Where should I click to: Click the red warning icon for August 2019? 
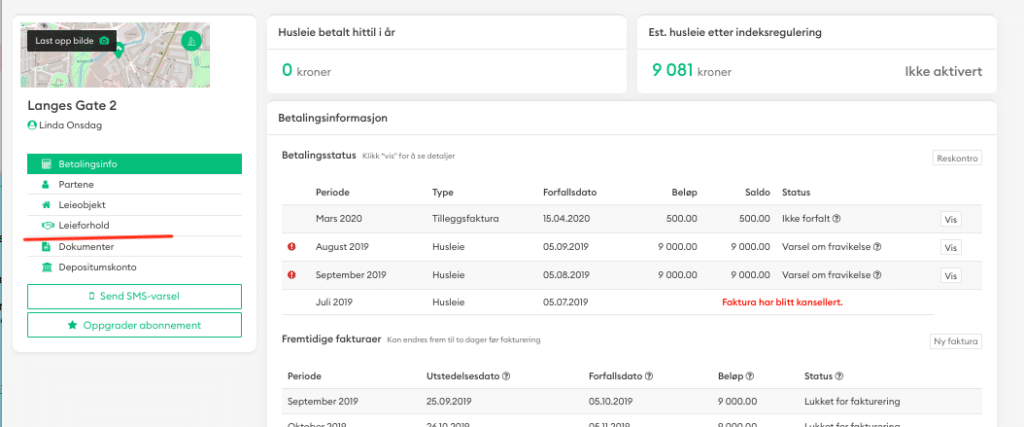(x=292, y=248)
